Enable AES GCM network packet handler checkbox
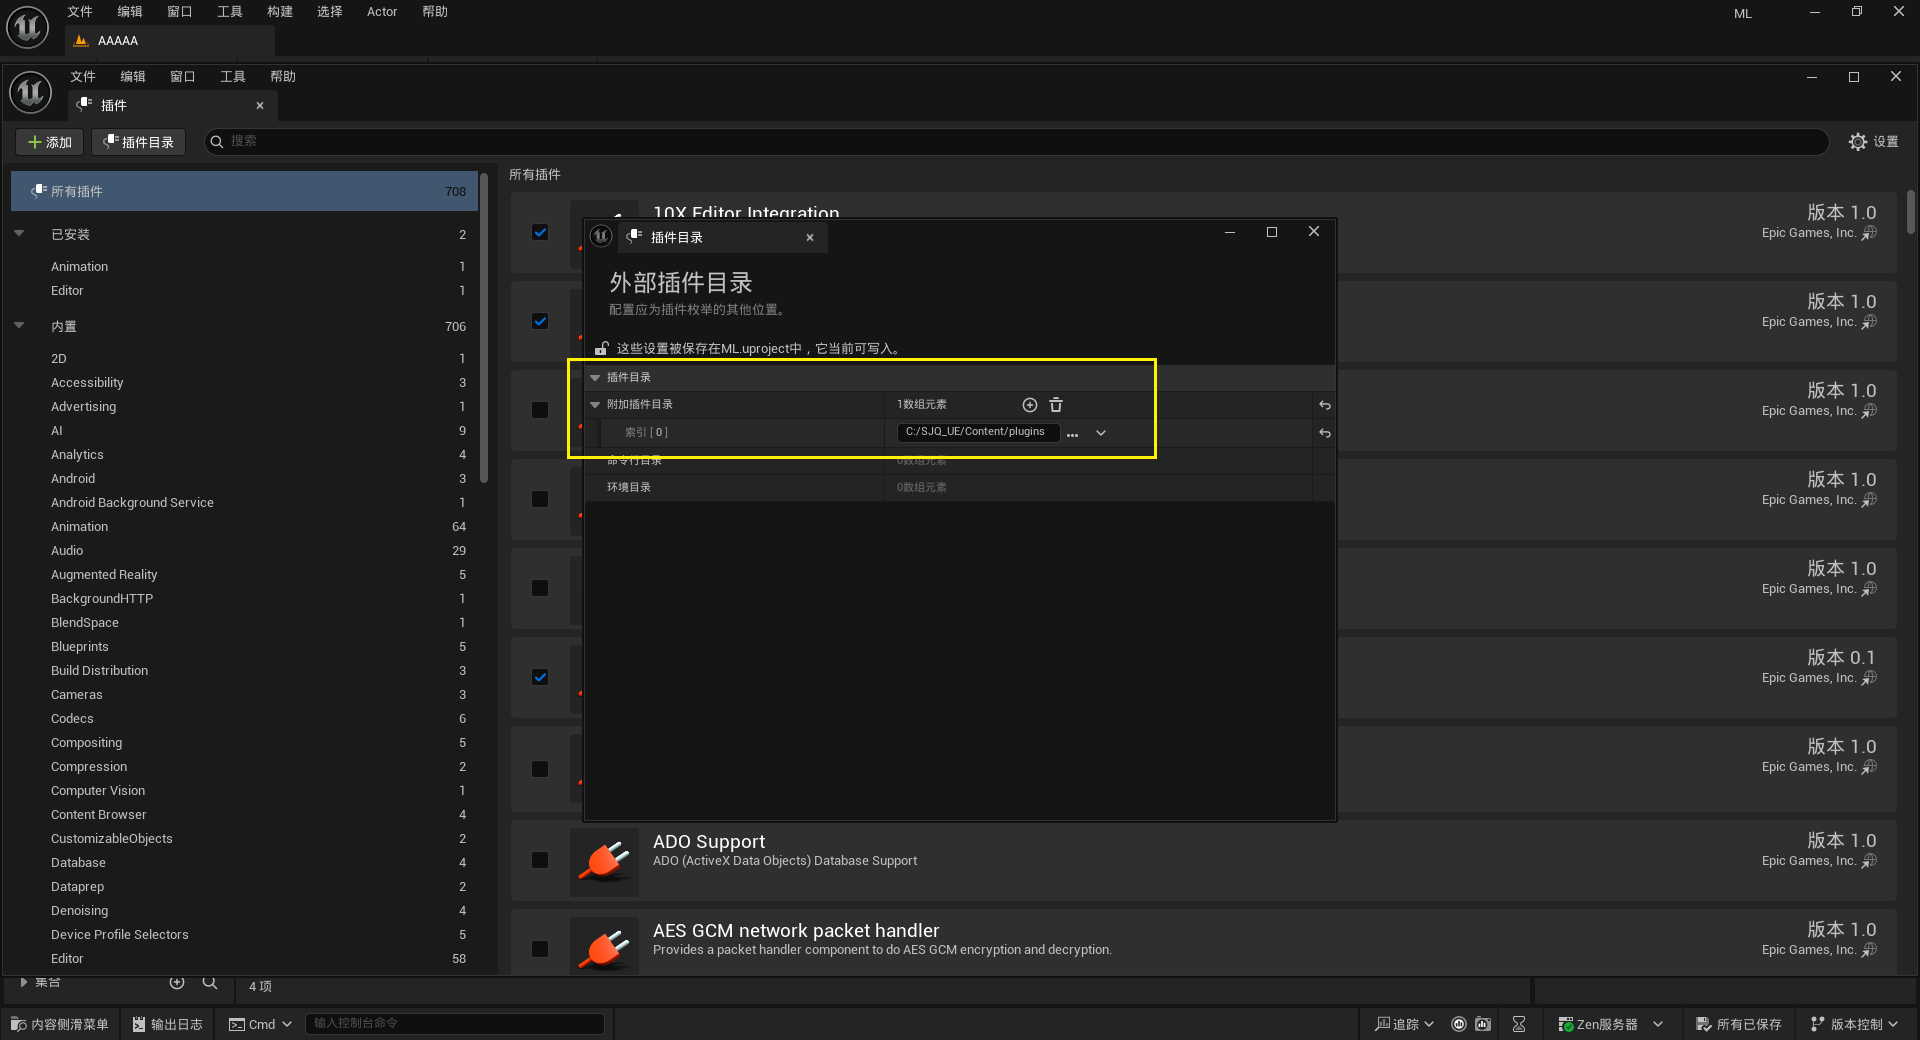Screen dimensions: 1920x1040 (540, 949)
